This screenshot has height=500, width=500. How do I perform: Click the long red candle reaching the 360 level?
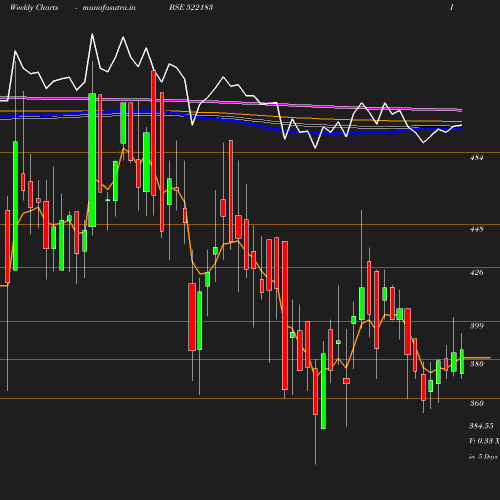click(285, 315)
